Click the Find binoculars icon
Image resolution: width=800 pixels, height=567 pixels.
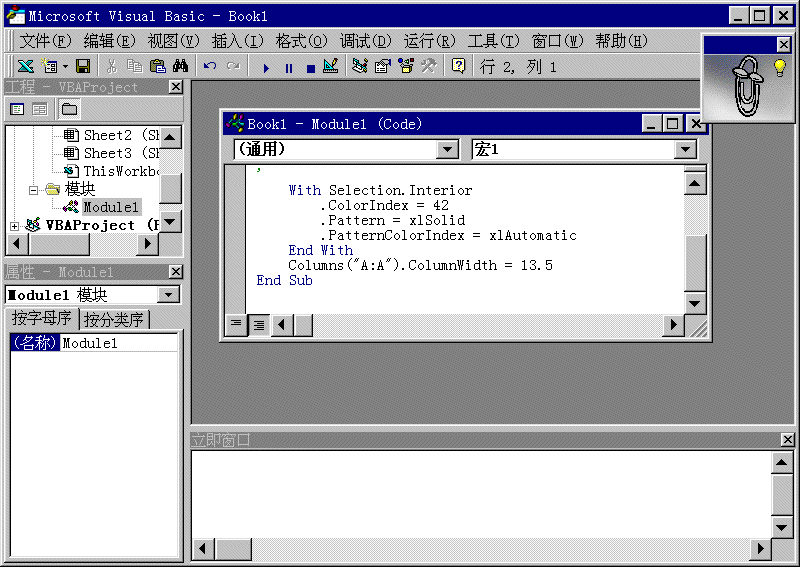tap(181, 66)
